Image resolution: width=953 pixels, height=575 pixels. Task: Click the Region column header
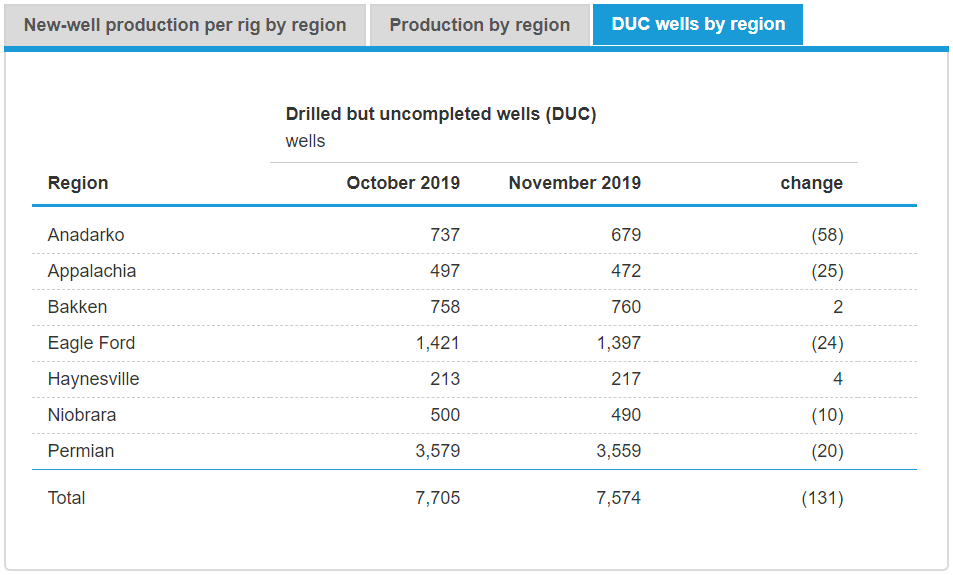(78, 183)
